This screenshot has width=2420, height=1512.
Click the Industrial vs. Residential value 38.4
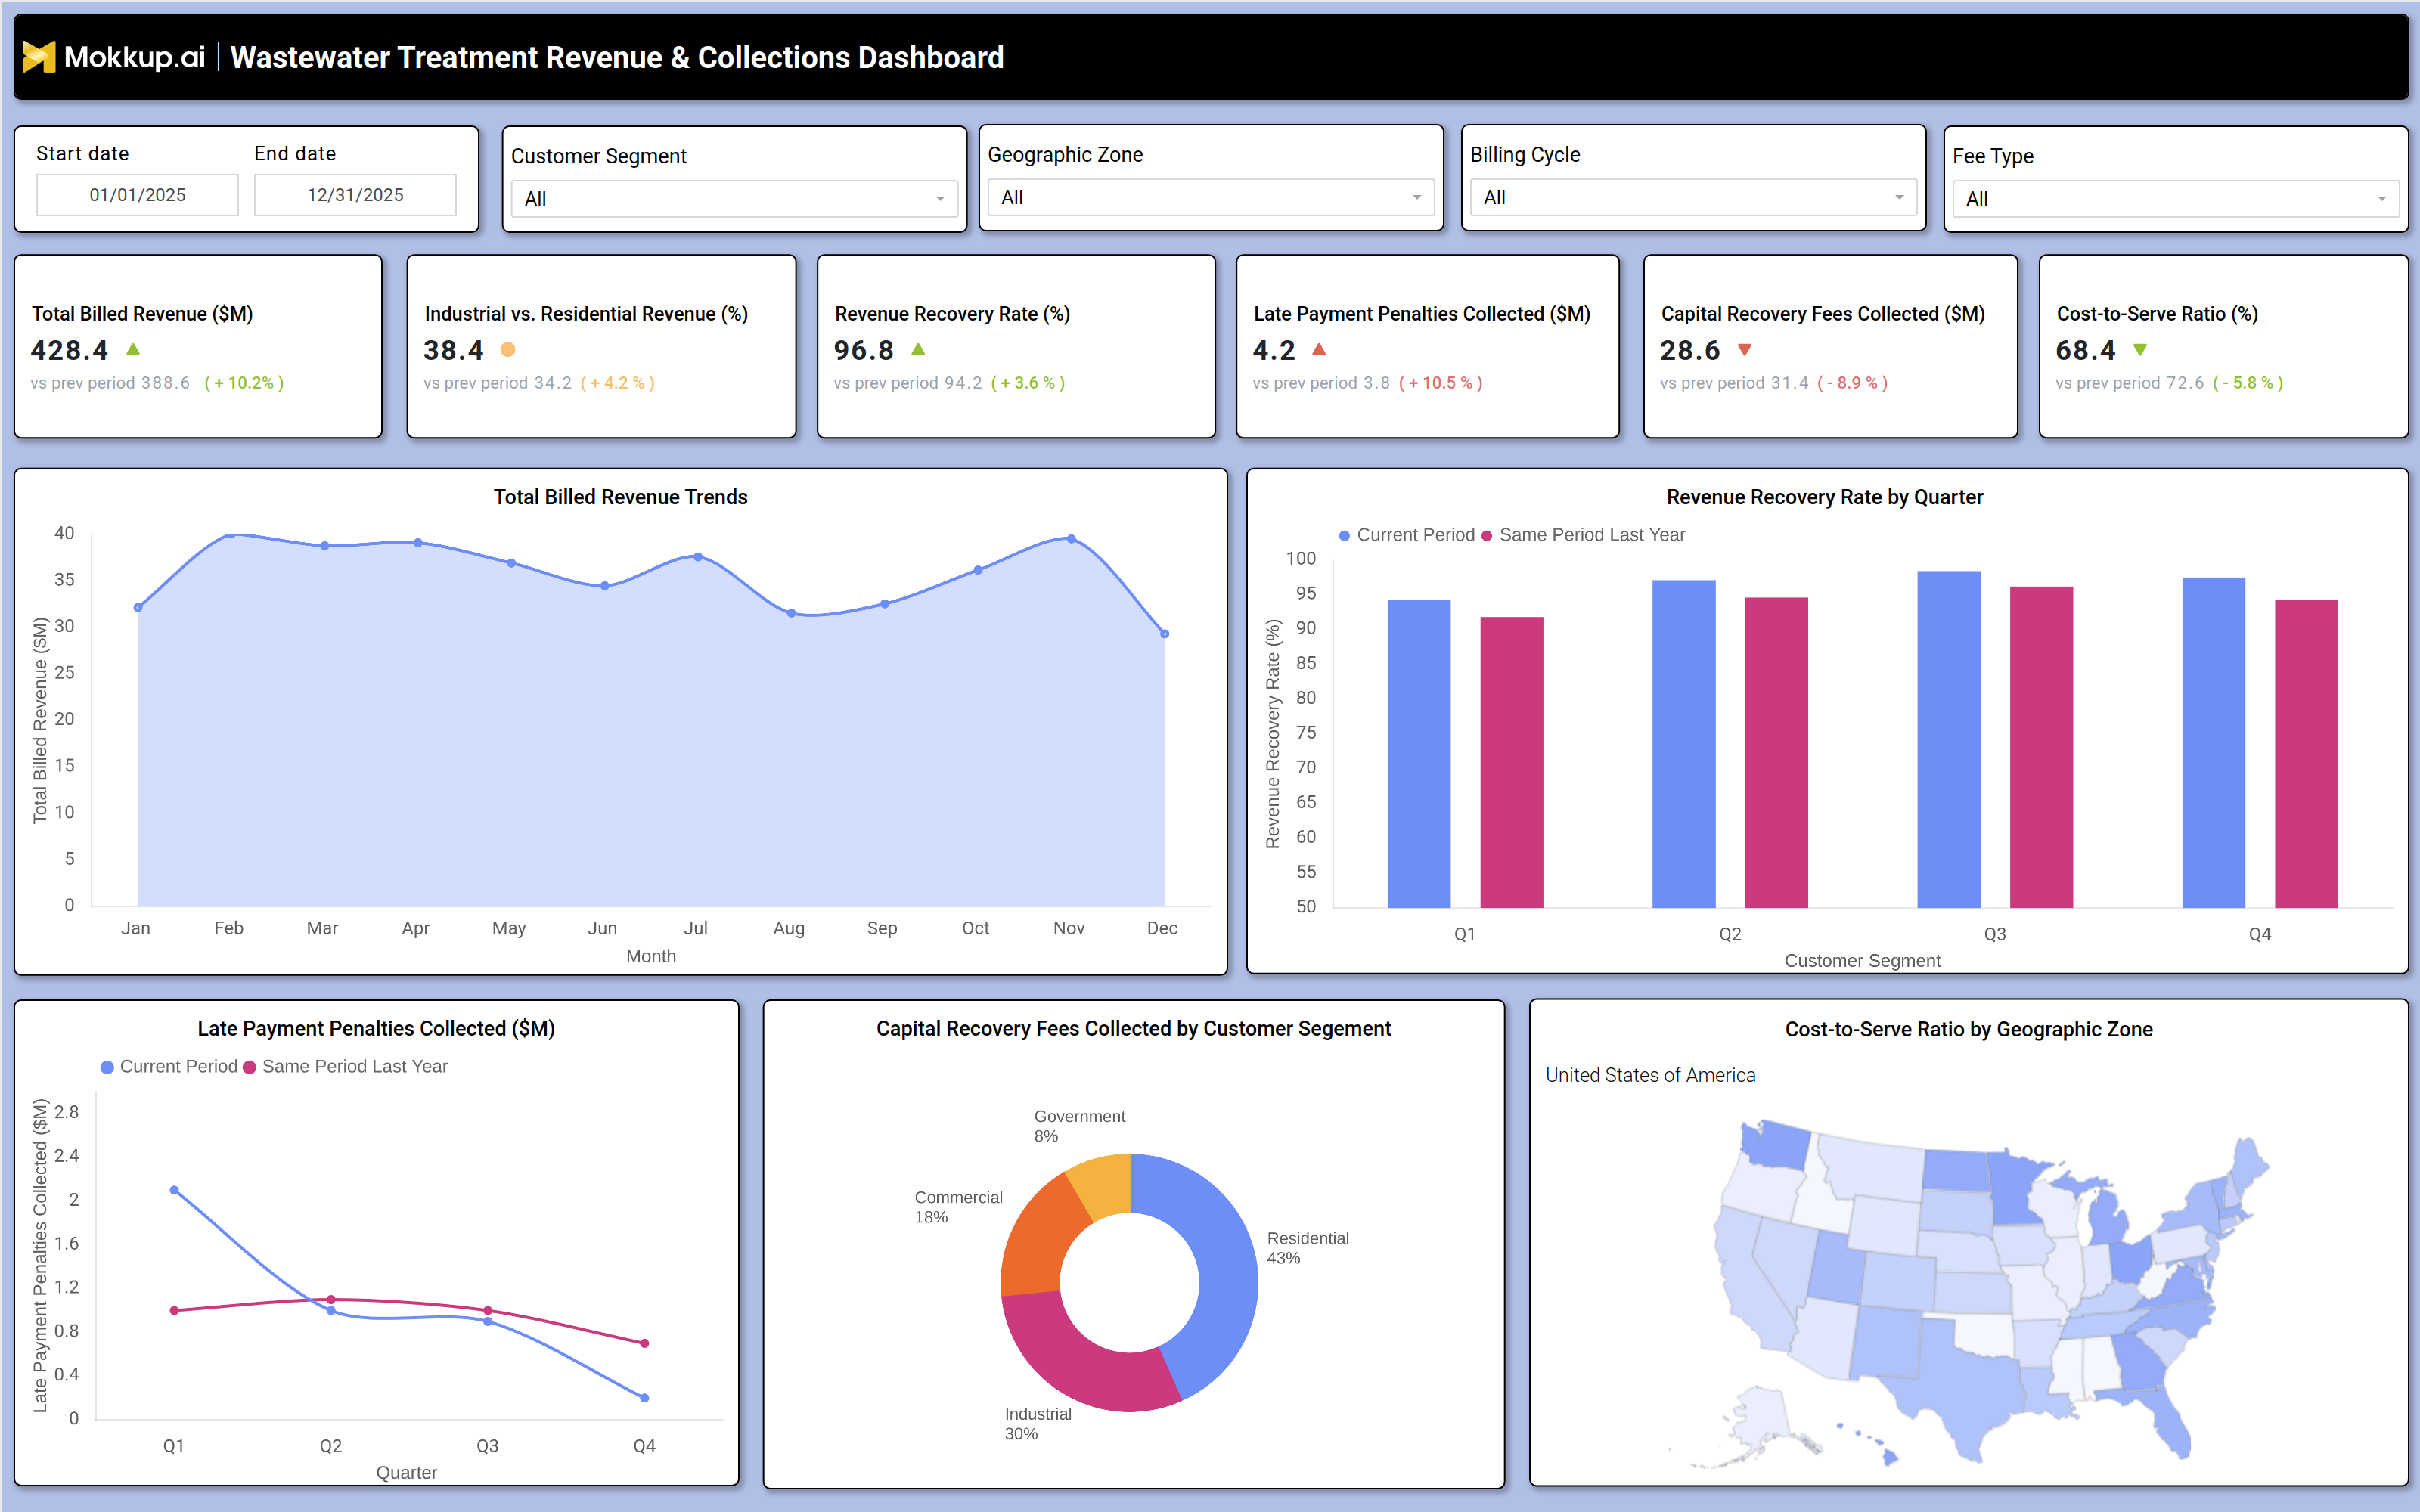coord(453,350)
